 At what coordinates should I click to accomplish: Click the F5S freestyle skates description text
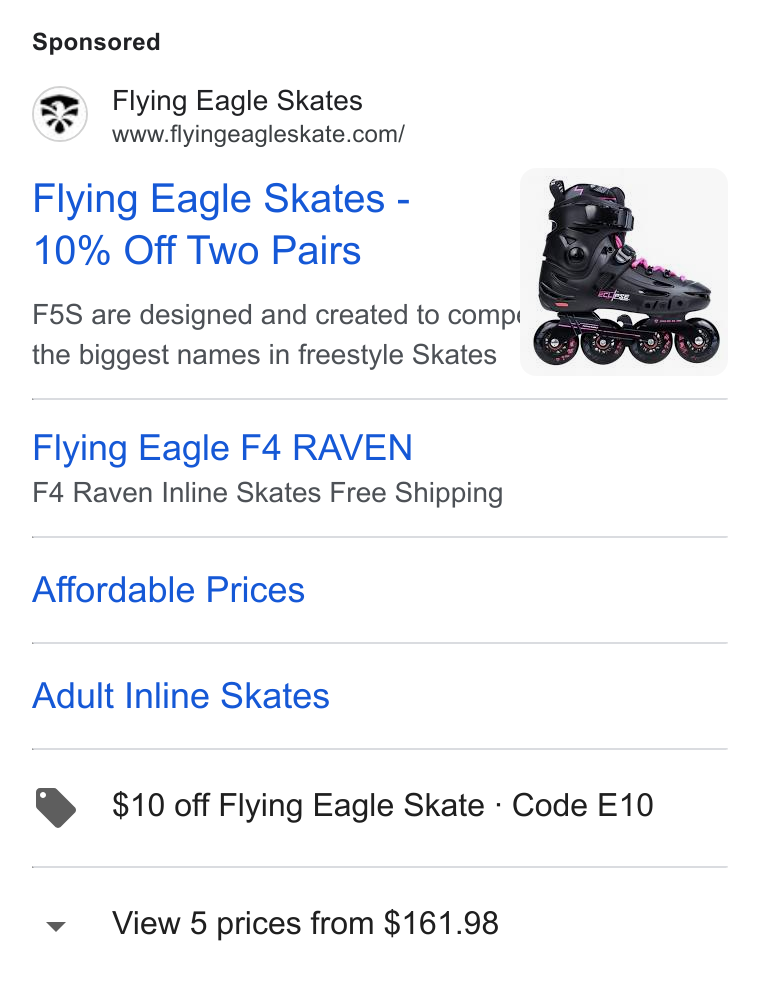(276, 335)
